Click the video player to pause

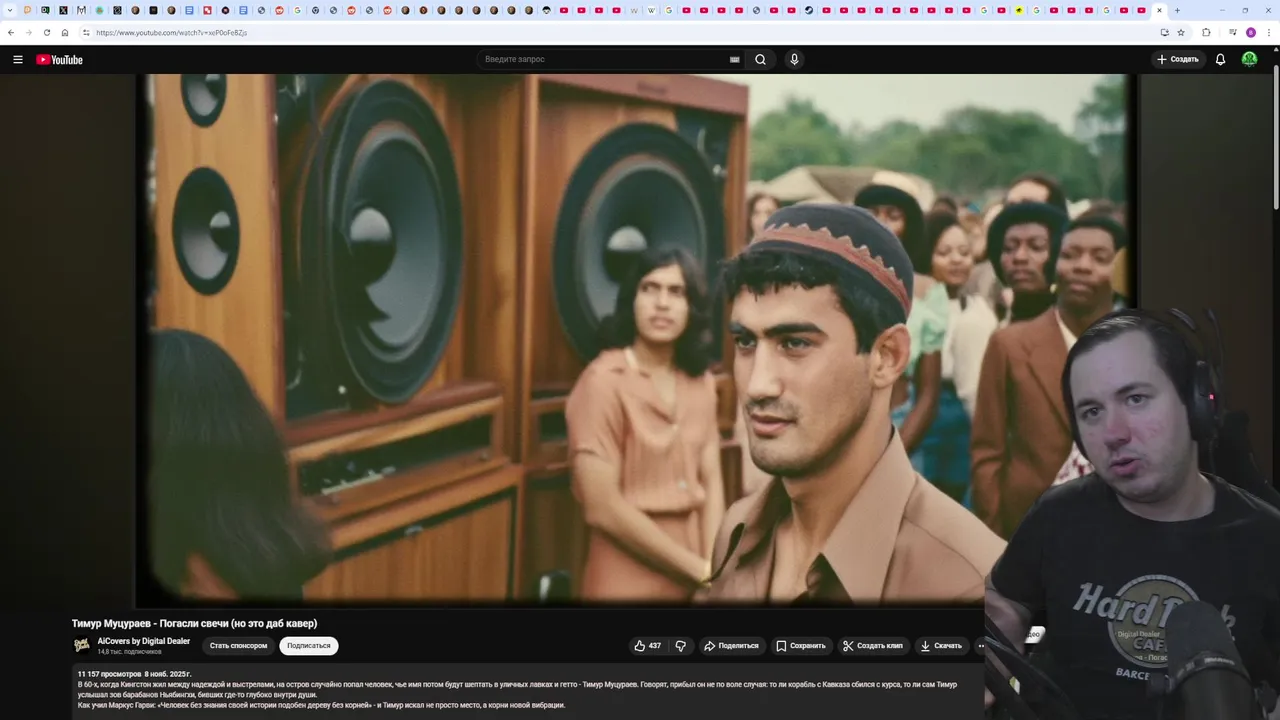click(x=636, y=340)
